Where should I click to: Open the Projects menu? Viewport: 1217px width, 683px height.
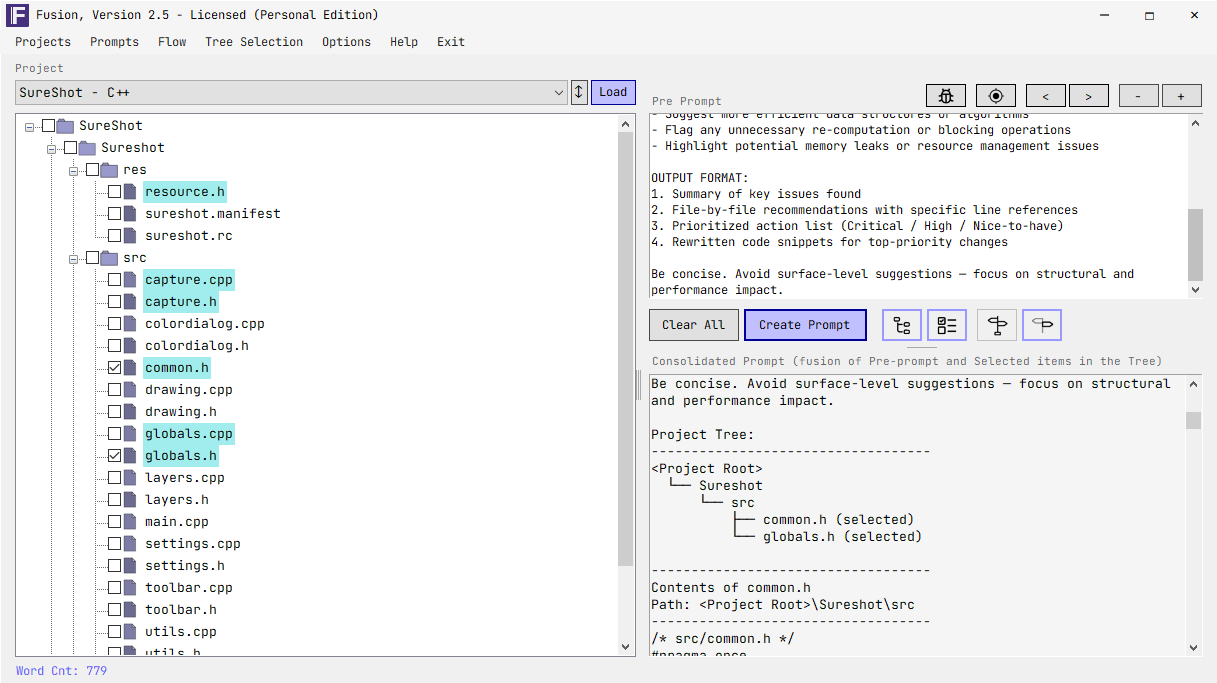(x=43, y=42)
